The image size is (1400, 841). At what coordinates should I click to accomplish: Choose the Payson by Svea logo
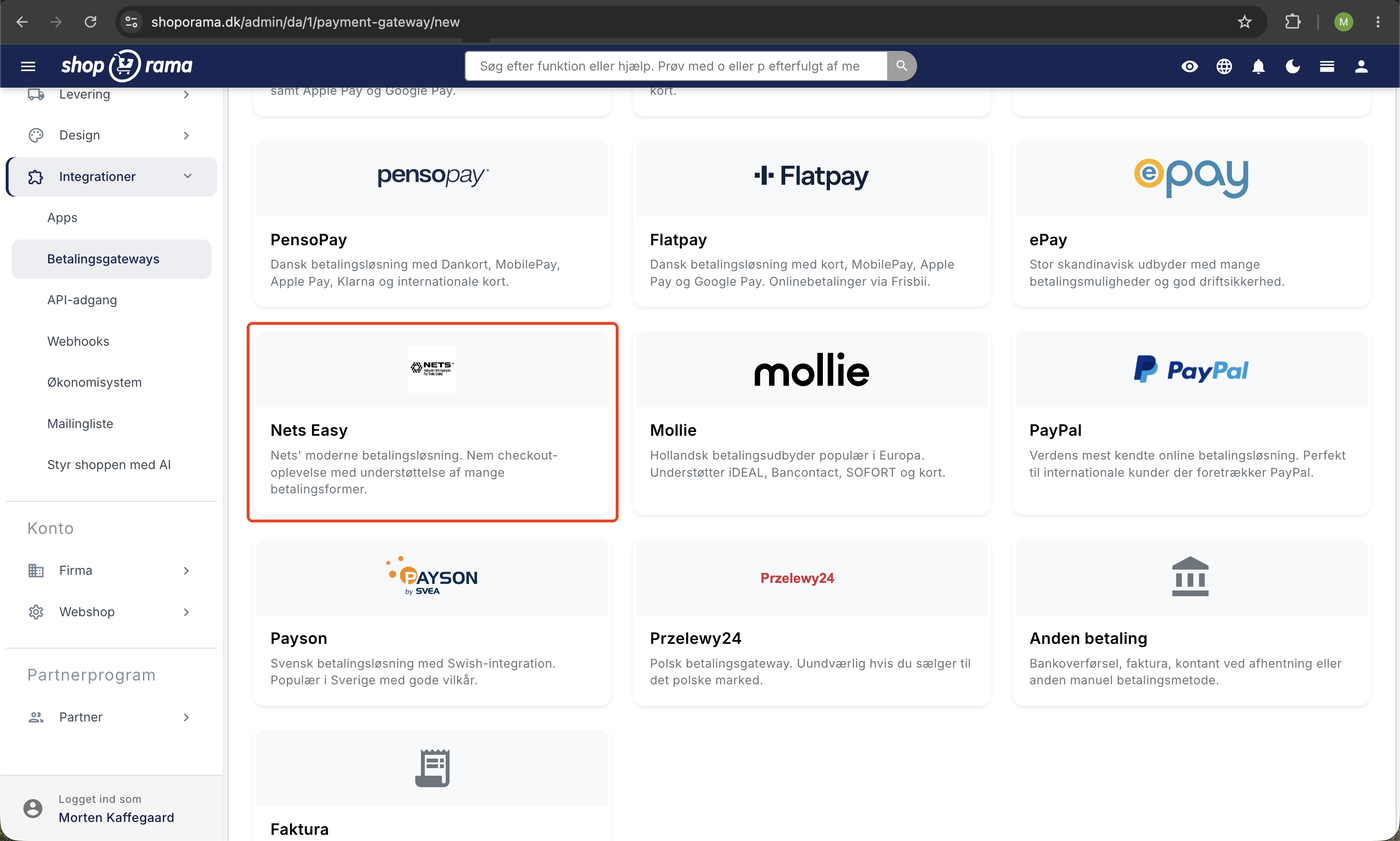[432, 576]
